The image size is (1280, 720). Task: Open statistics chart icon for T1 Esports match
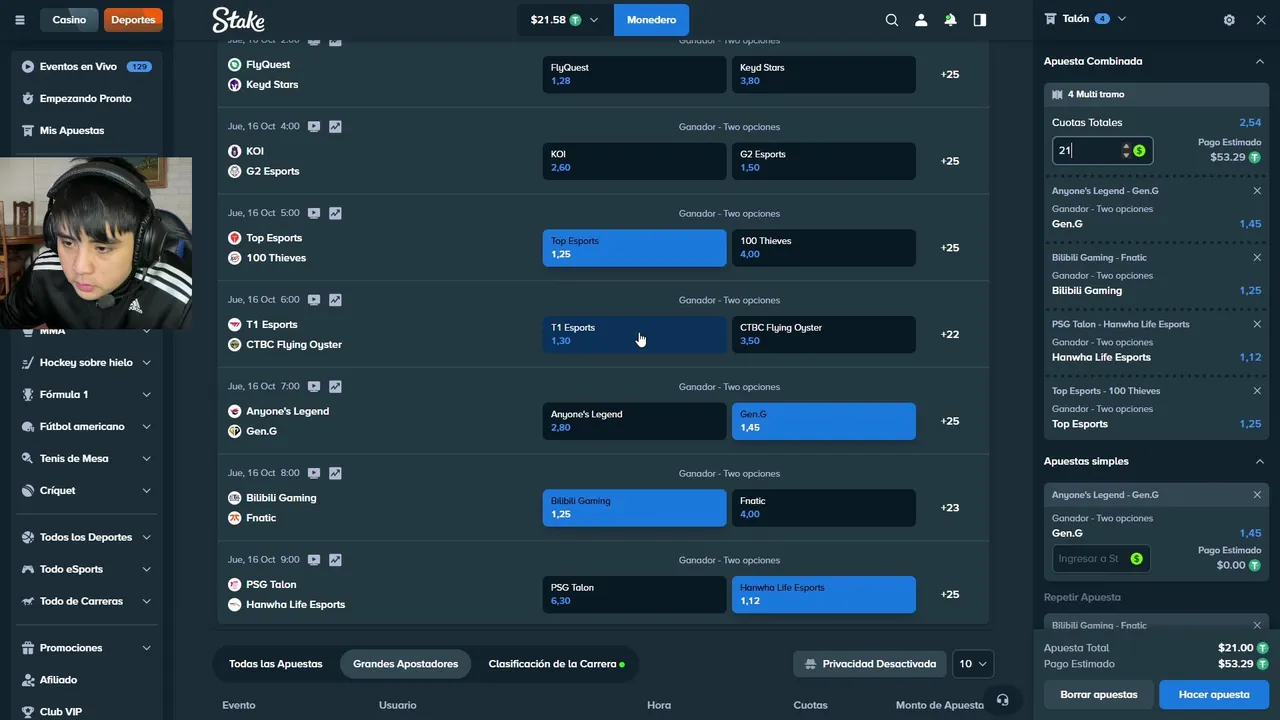[335, 300]
